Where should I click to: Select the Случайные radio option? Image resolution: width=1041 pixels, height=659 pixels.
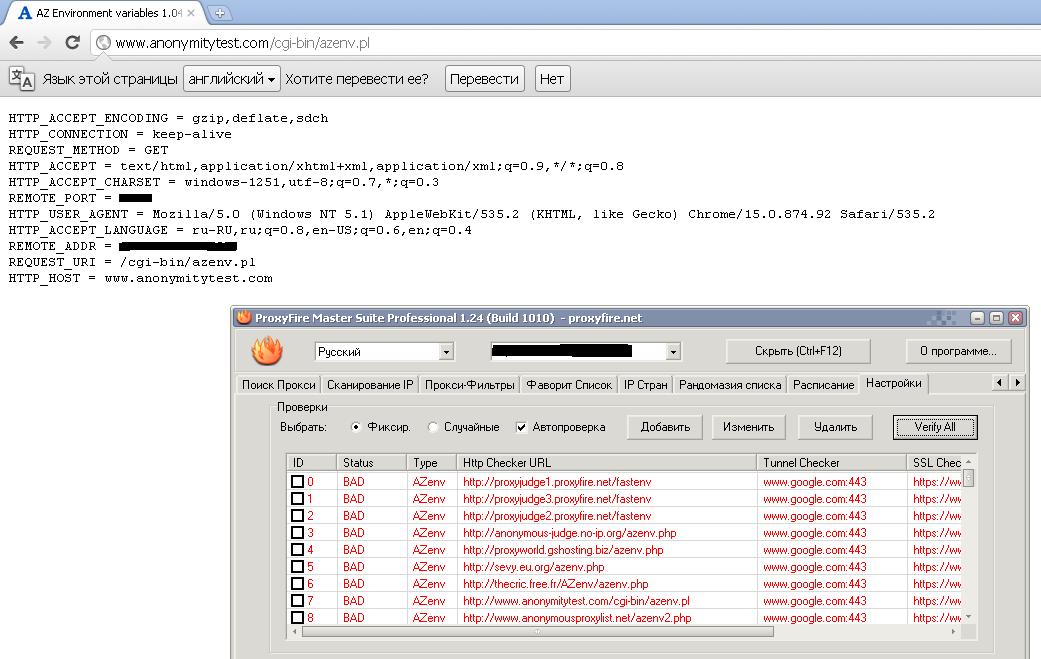click(432, 427)
